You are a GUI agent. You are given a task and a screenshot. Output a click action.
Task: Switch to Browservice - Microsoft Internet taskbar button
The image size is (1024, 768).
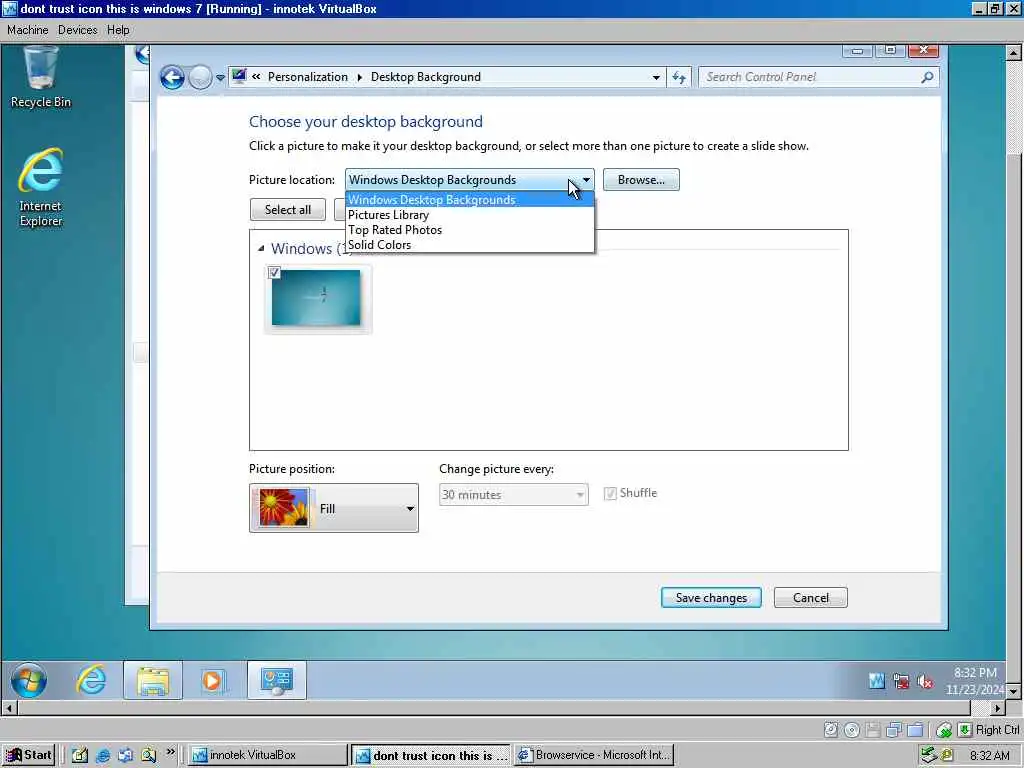coord(594,755)
